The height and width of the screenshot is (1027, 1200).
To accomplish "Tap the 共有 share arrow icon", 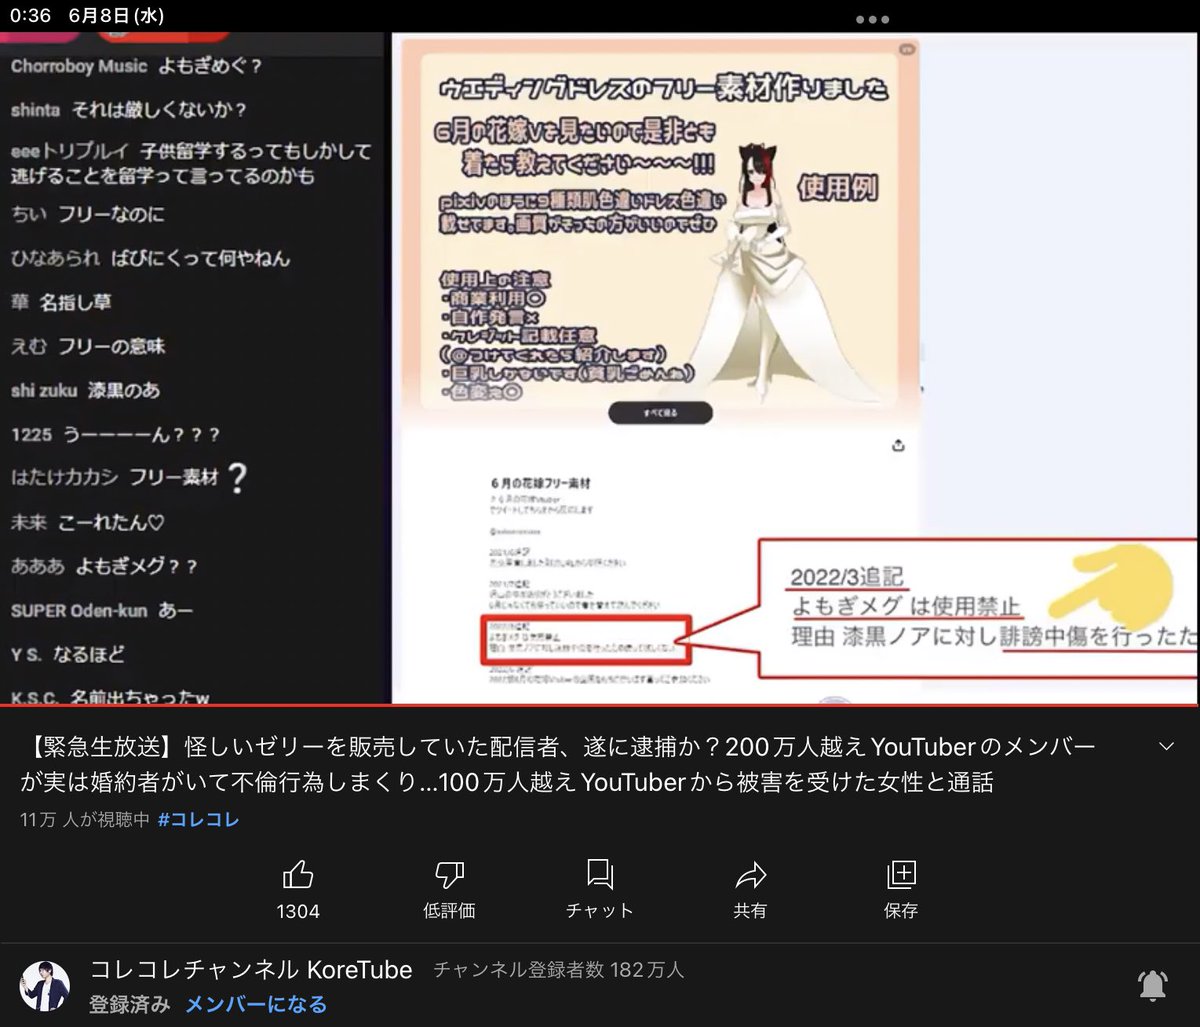I will pos(750,875).
